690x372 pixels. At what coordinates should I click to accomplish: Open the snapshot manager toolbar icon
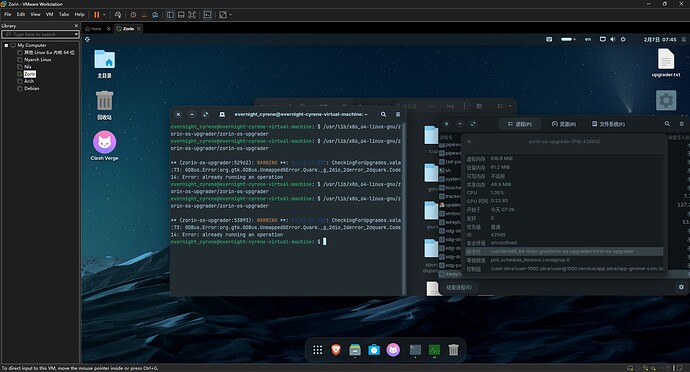coord(155,15)
